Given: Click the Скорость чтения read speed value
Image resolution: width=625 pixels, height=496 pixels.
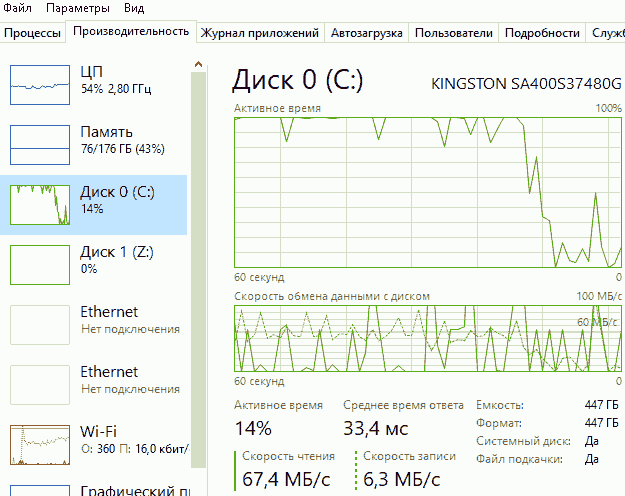Looking at the screenshot, I should click(x=287, y=478).
